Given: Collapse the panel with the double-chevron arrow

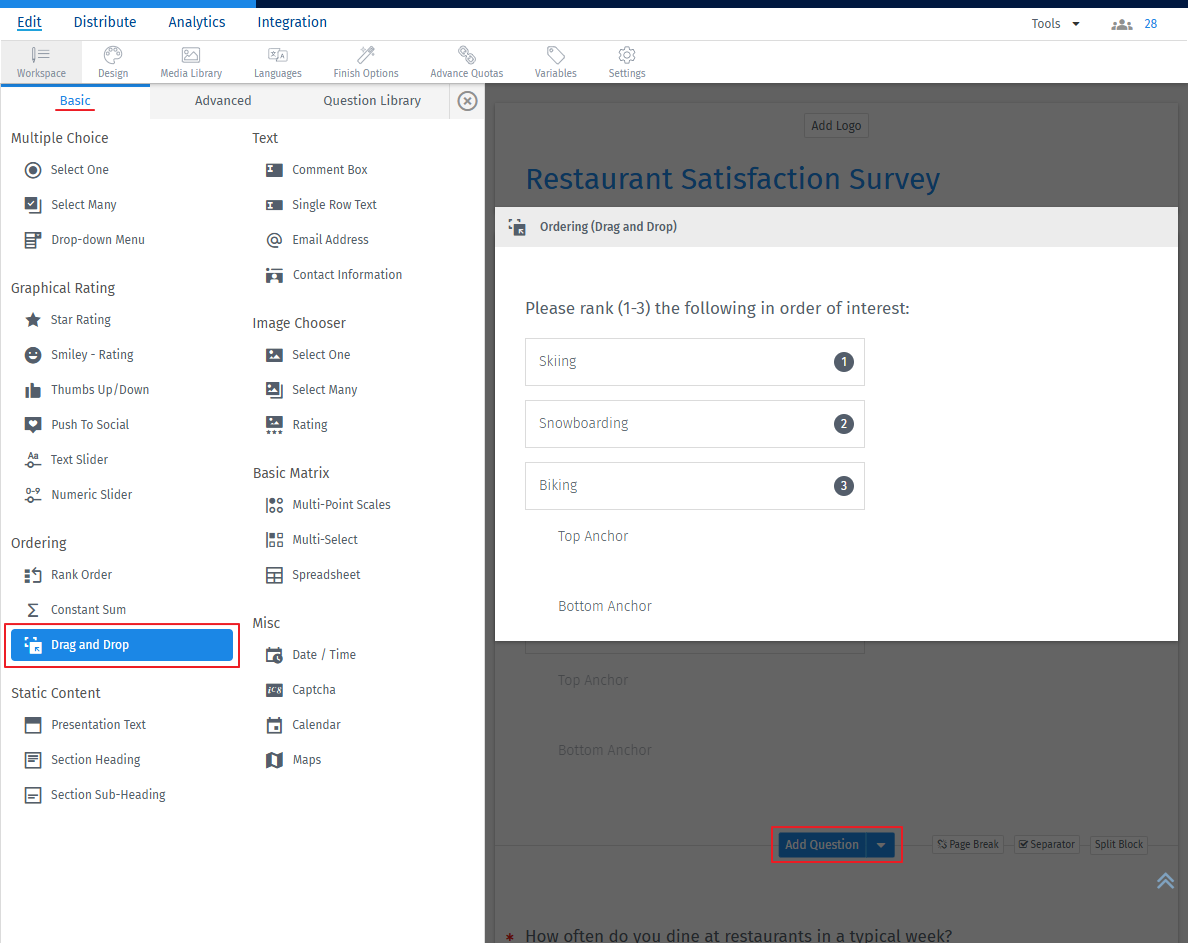Looking at the screenshot, I should (x=1165, y=881).
